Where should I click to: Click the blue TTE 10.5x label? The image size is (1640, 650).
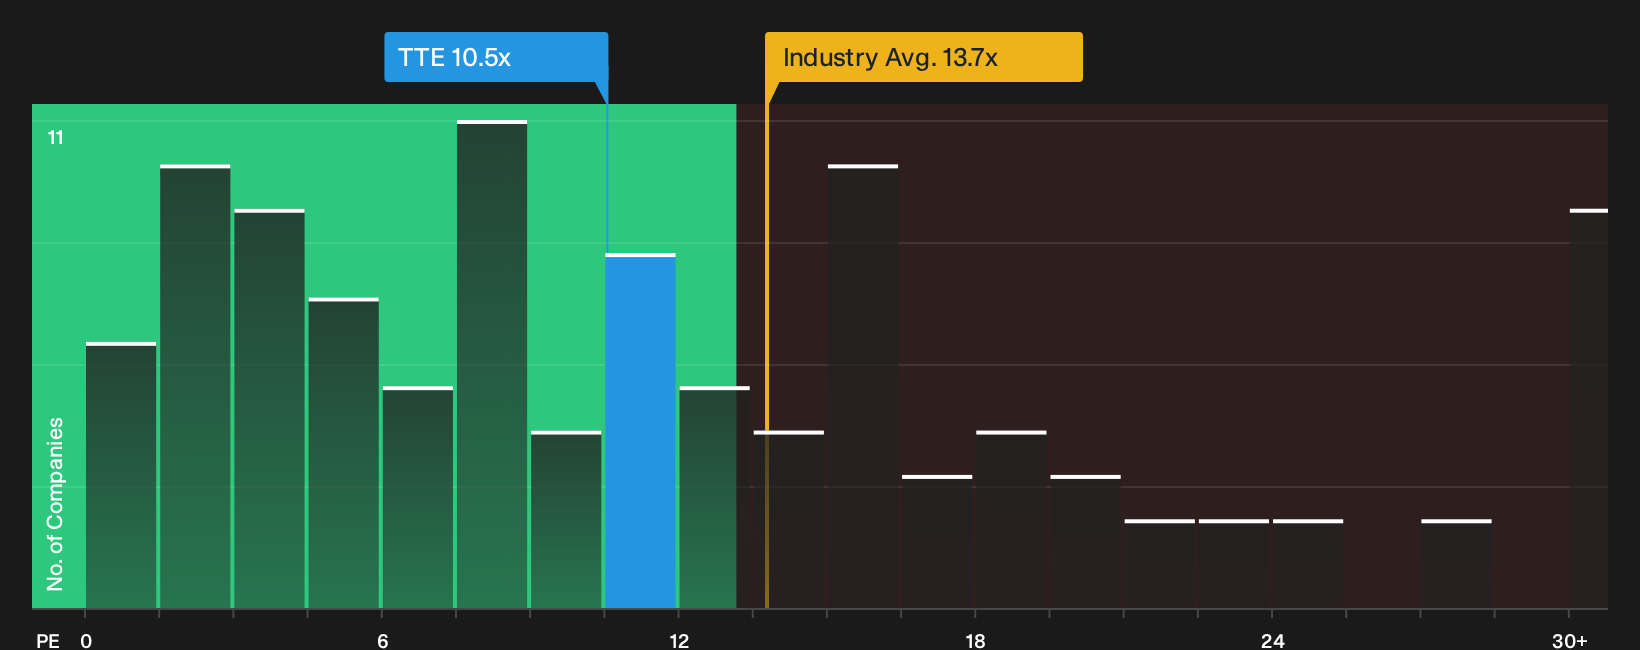(x=496, y=57)
